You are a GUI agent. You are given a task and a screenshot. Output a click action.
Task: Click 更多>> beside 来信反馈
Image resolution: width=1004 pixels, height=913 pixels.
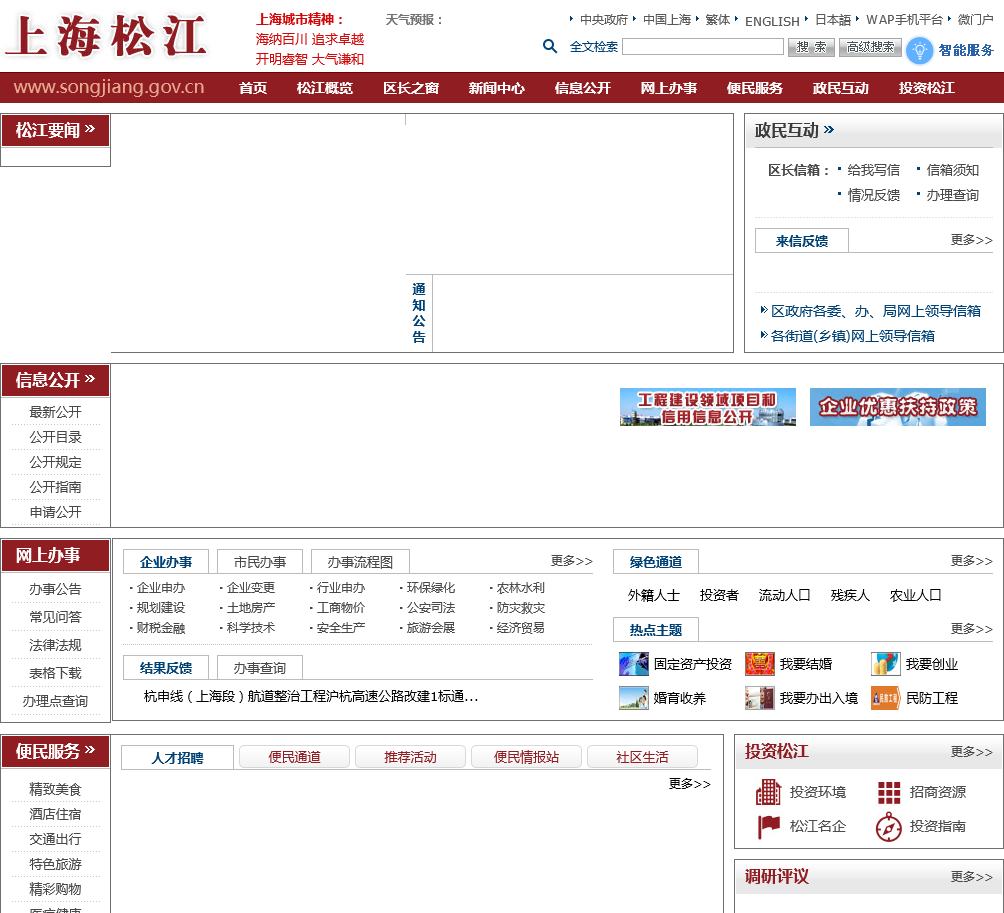coord(971,239)
